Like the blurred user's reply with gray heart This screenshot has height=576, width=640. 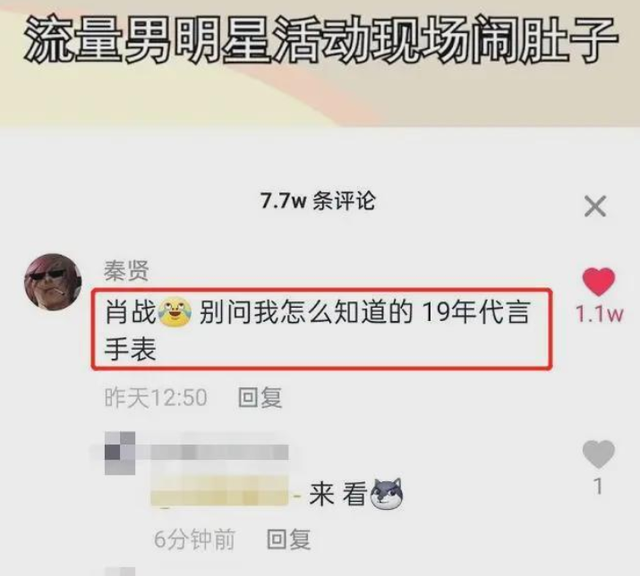(x=598, y=454)
